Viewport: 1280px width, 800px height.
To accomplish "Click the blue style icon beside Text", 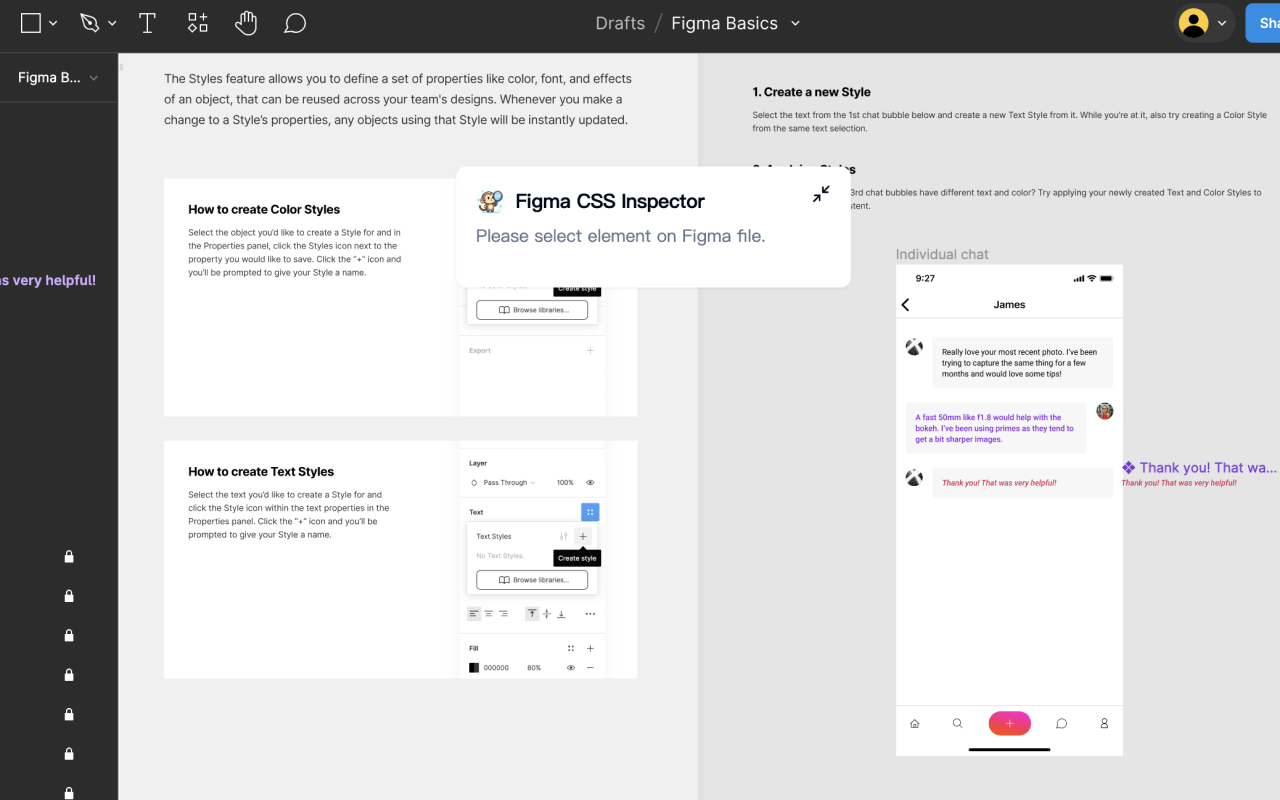I will tap(590, 512).
